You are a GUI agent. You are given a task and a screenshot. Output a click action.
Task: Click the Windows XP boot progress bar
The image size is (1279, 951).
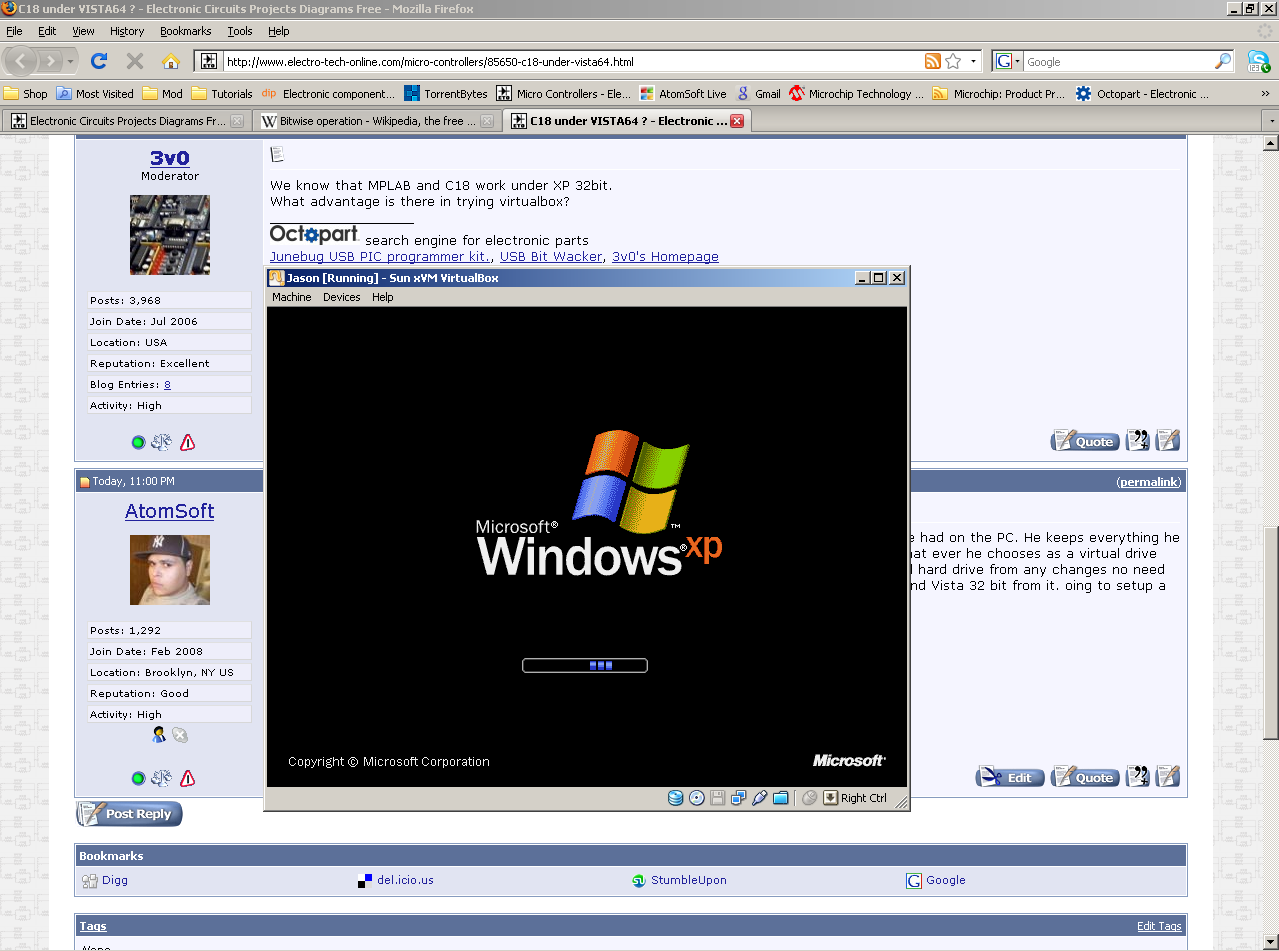pos(585,665)
